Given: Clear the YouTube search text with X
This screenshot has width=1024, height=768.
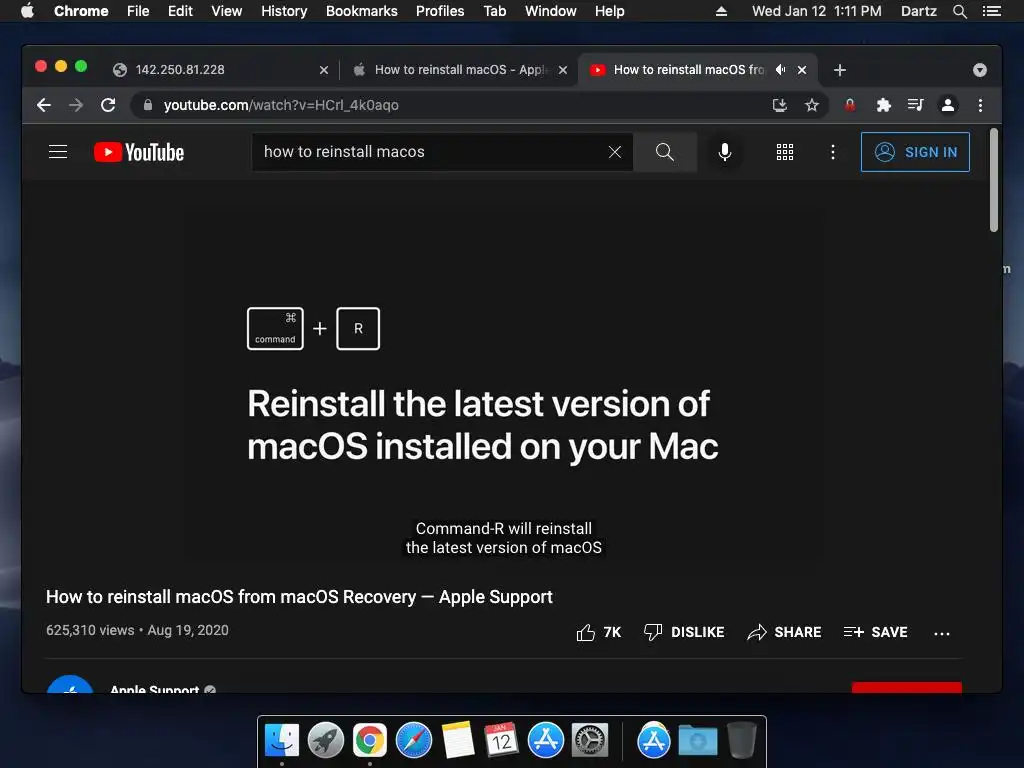Looking at the screenshot, I should coord(615,152).
